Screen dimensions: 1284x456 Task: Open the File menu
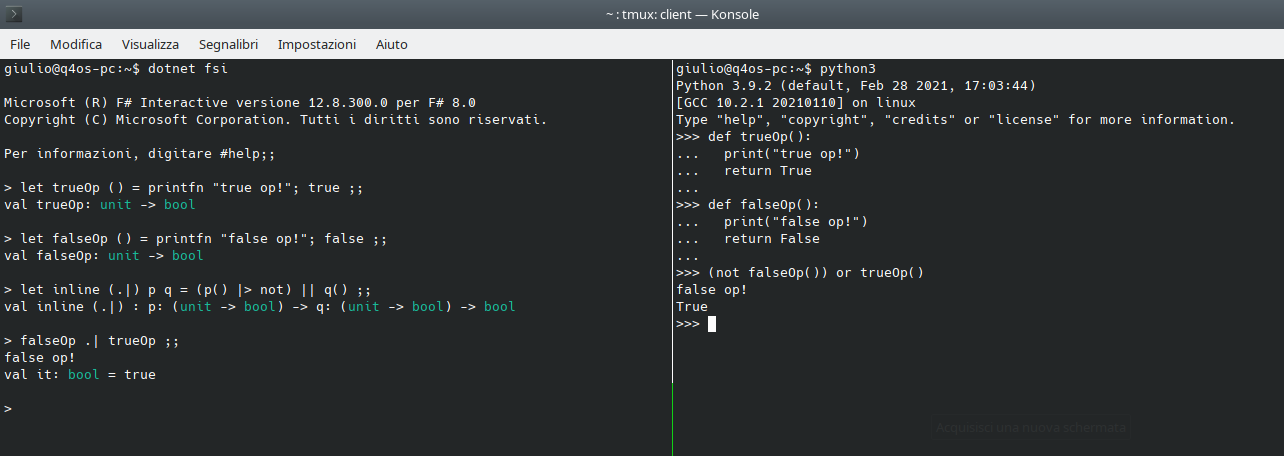(x=20, y=44)
